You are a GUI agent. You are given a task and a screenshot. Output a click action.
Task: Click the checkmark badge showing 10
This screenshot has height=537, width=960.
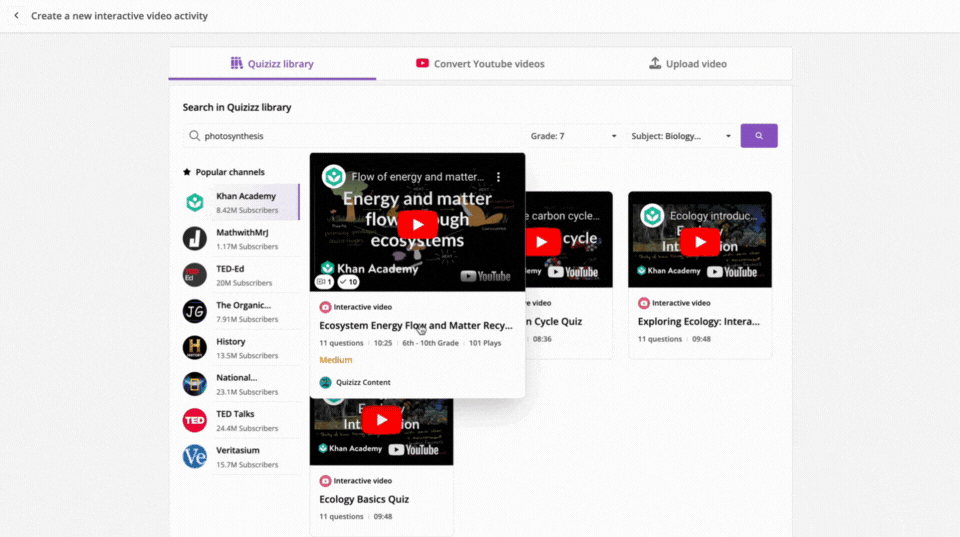[x=348, y=282]
